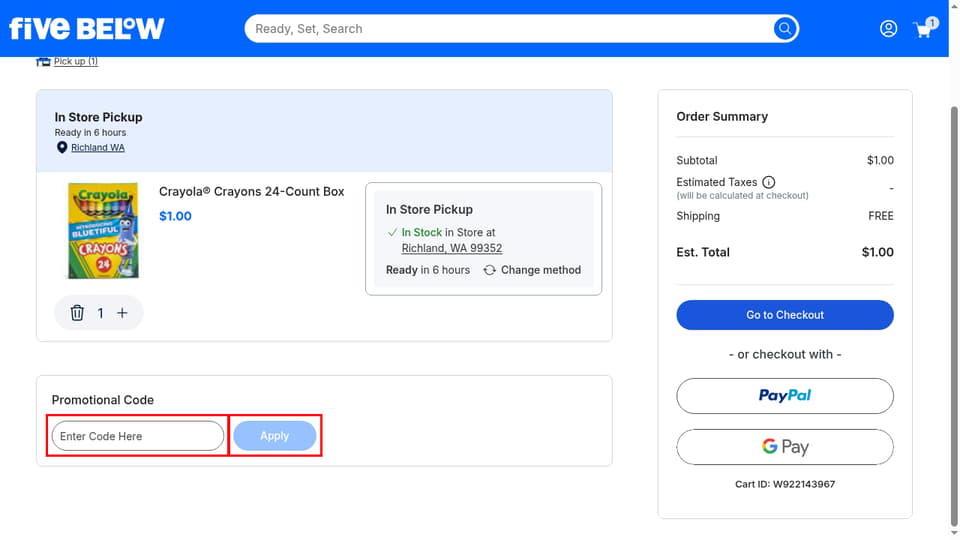Checkout with PayPal
This screenshot has width=960, height=540.
[784, 396]
